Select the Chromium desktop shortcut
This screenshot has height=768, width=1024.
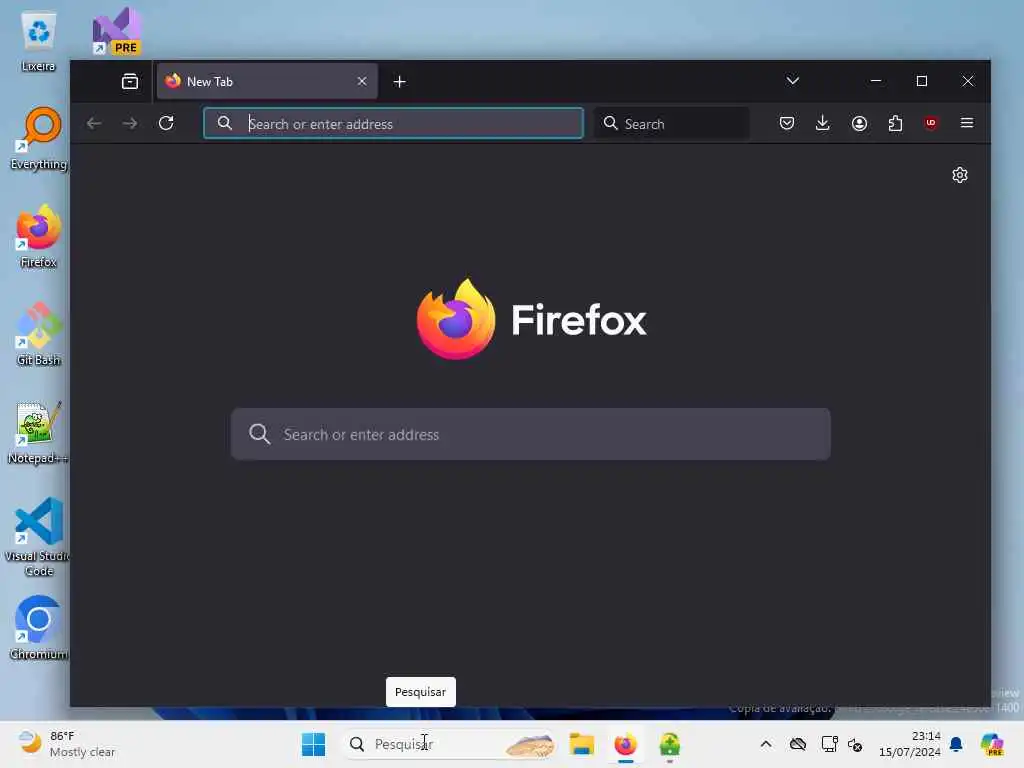pos(39,628)
